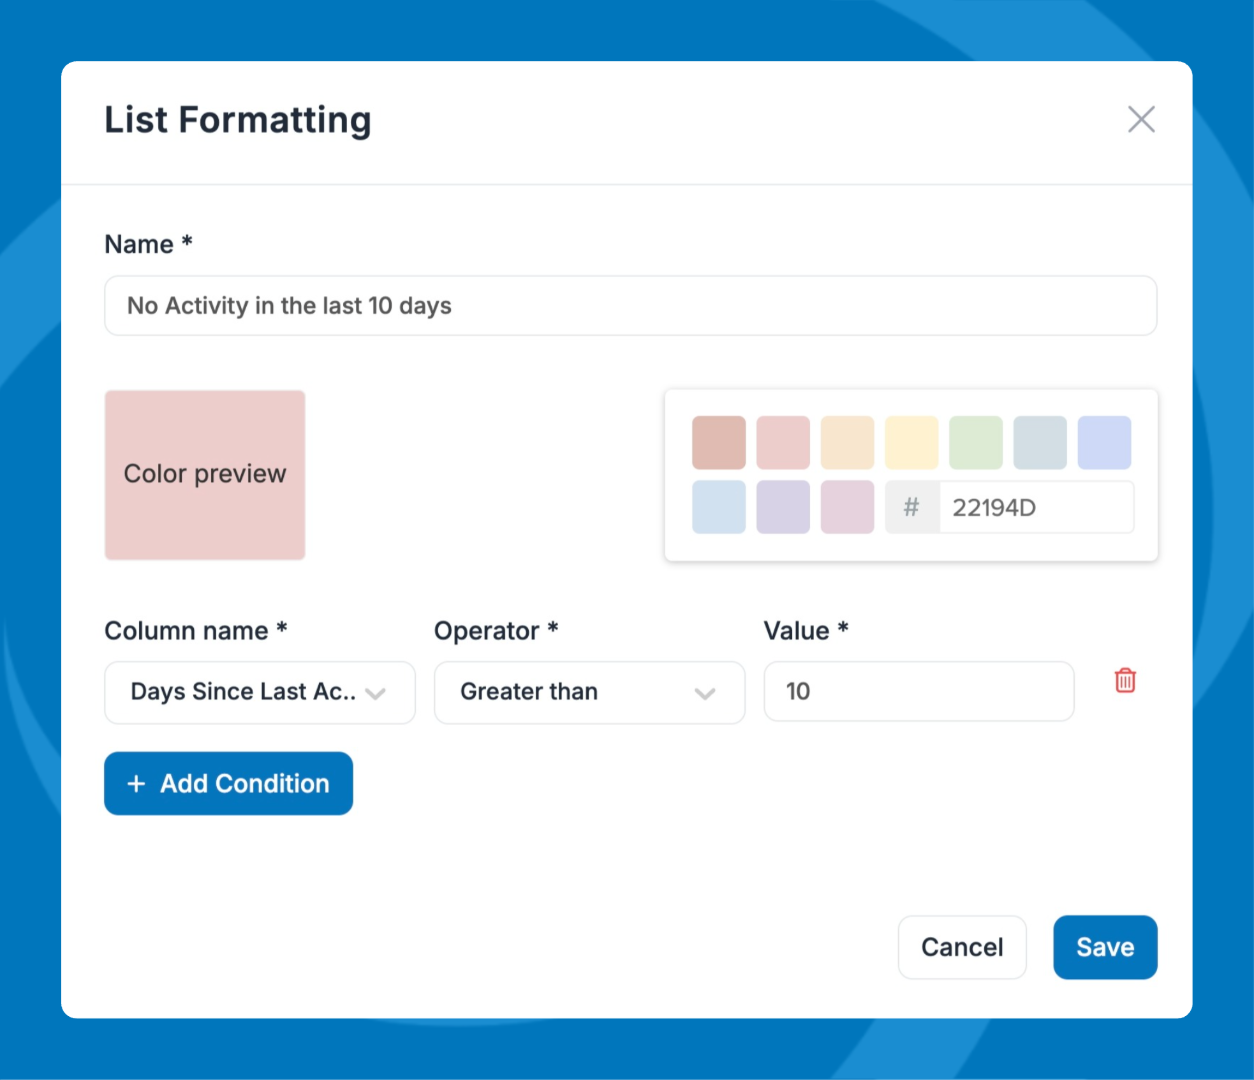Select the light pink color swatch
The width and height of the screenshot is (1254, 1080).
coord(783,443)
